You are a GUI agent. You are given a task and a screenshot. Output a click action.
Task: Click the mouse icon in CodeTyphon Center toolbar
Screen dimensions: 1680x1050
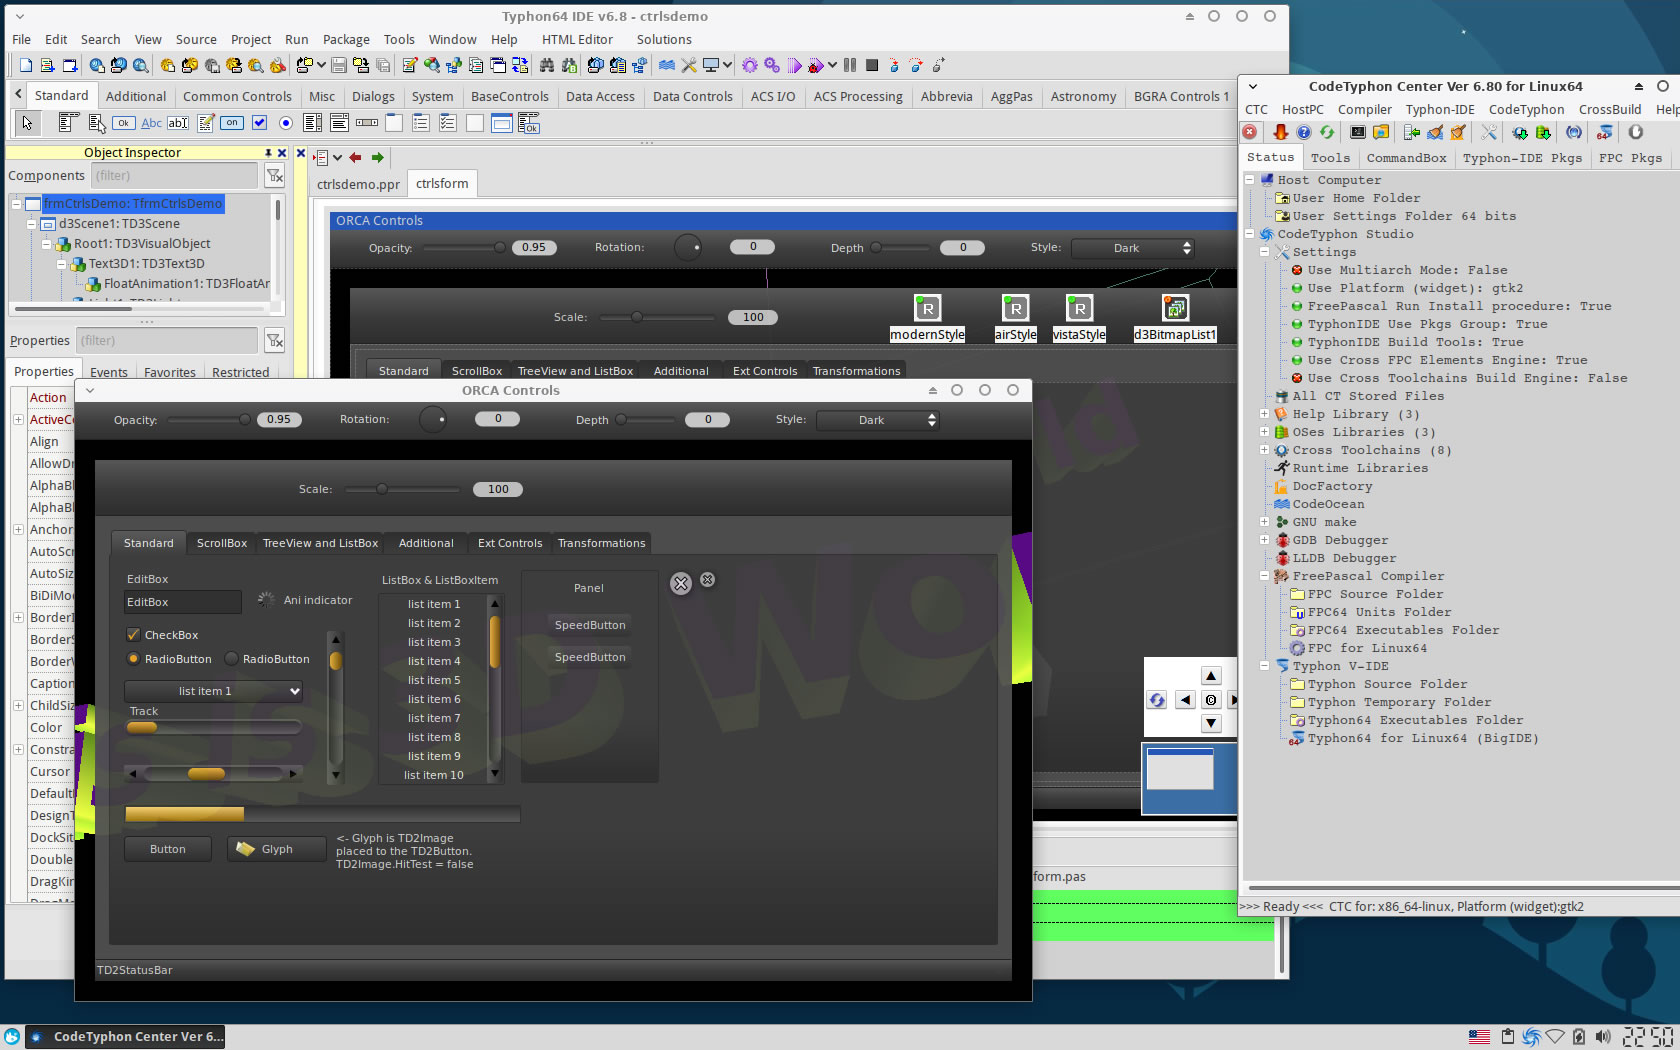point(1636,132)
